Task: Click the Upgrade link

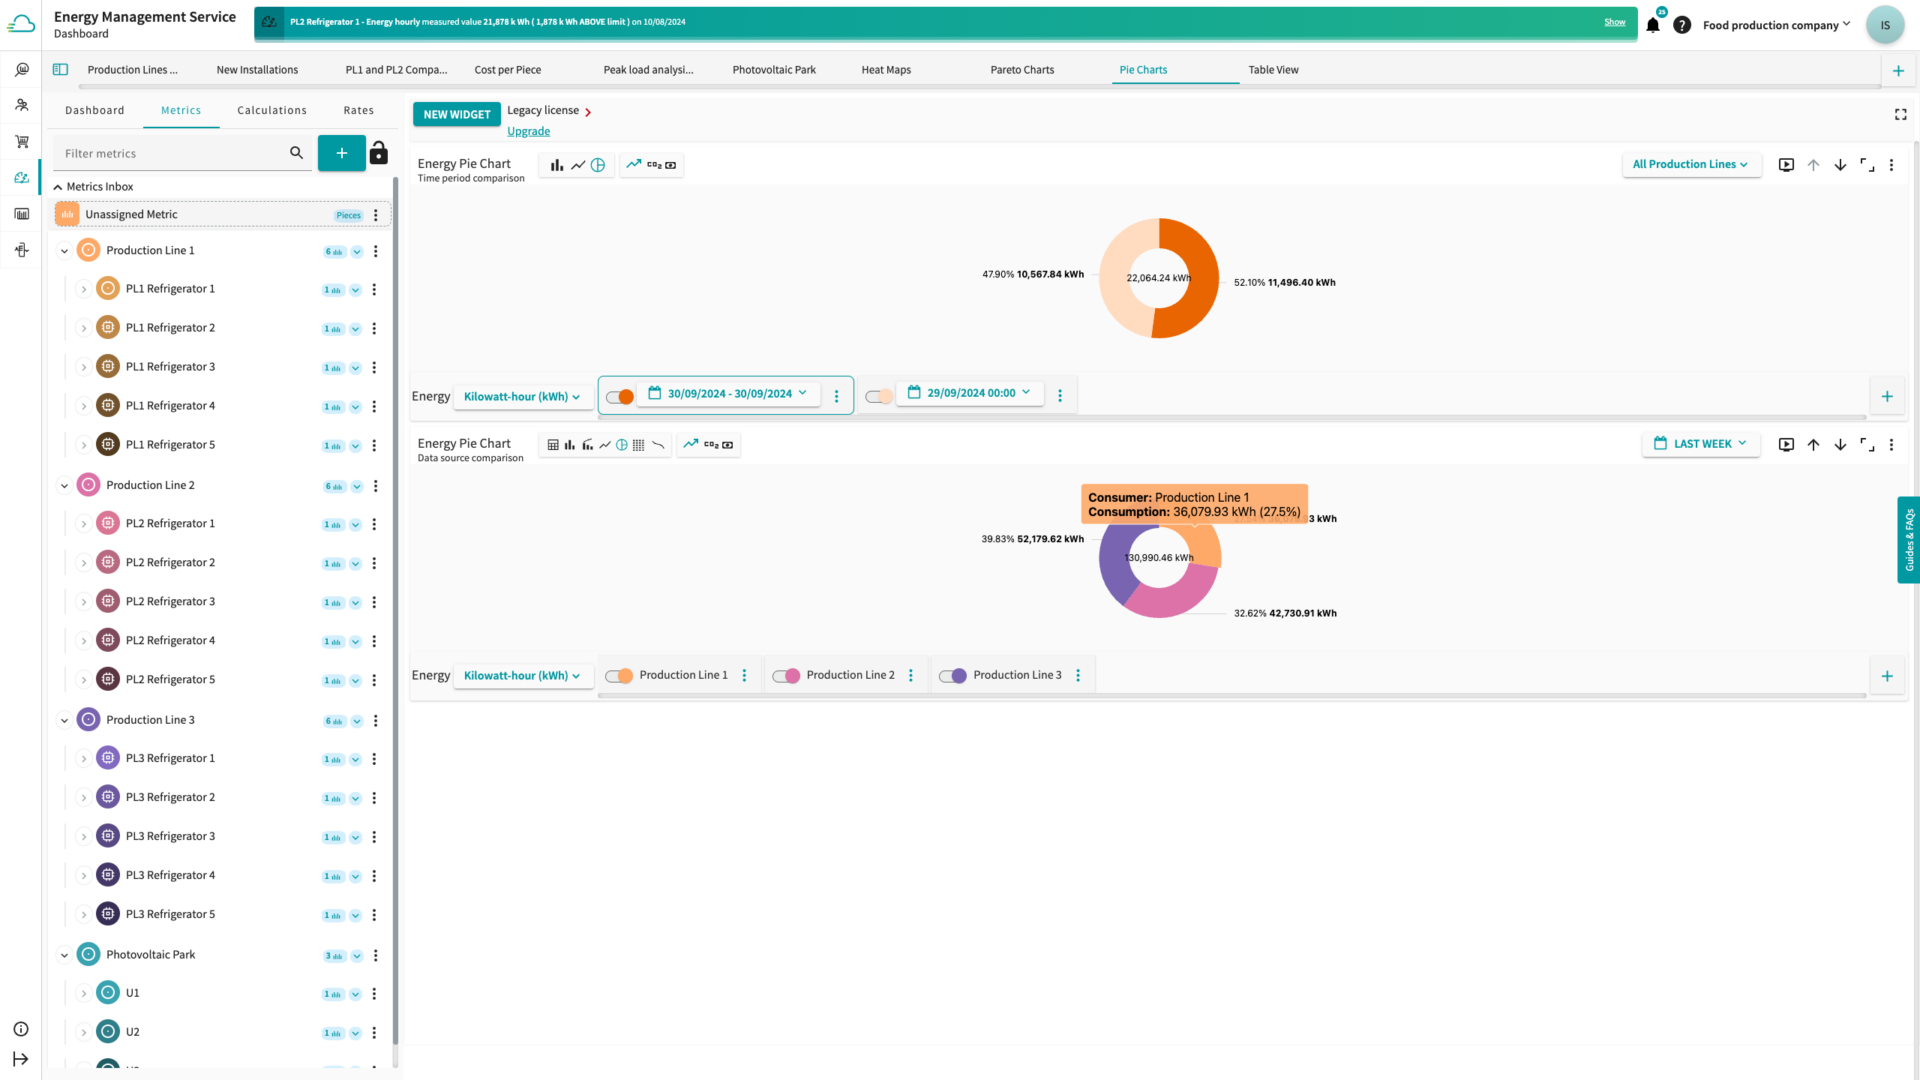Action: (528, 132)
